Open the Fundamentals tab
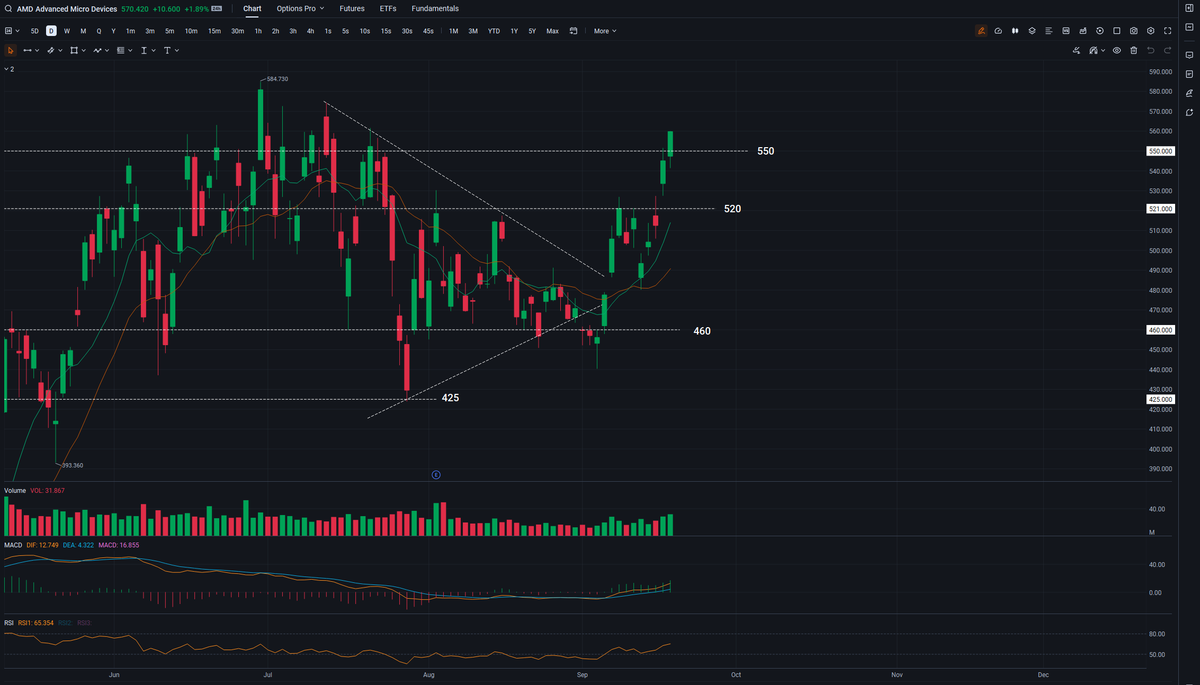Screen dimensions: 1200x685 pos(435,8)
